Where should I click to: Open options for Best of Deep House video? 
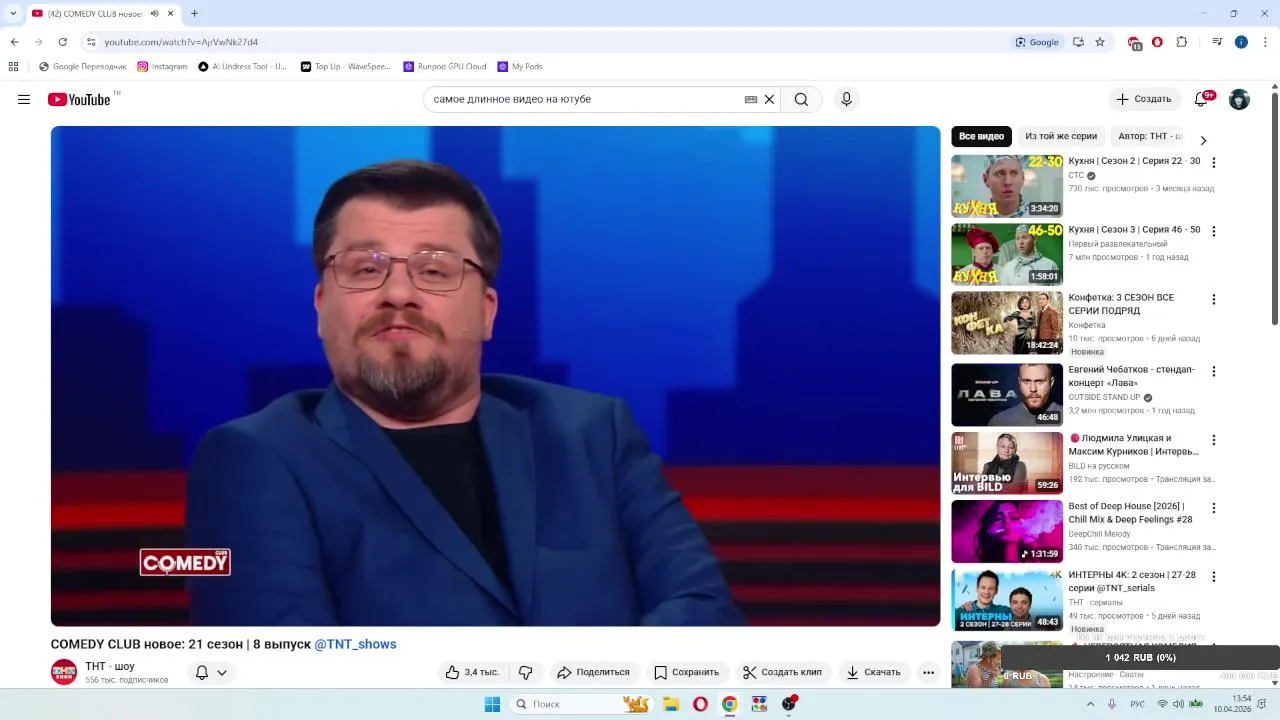coord(1214,508)
